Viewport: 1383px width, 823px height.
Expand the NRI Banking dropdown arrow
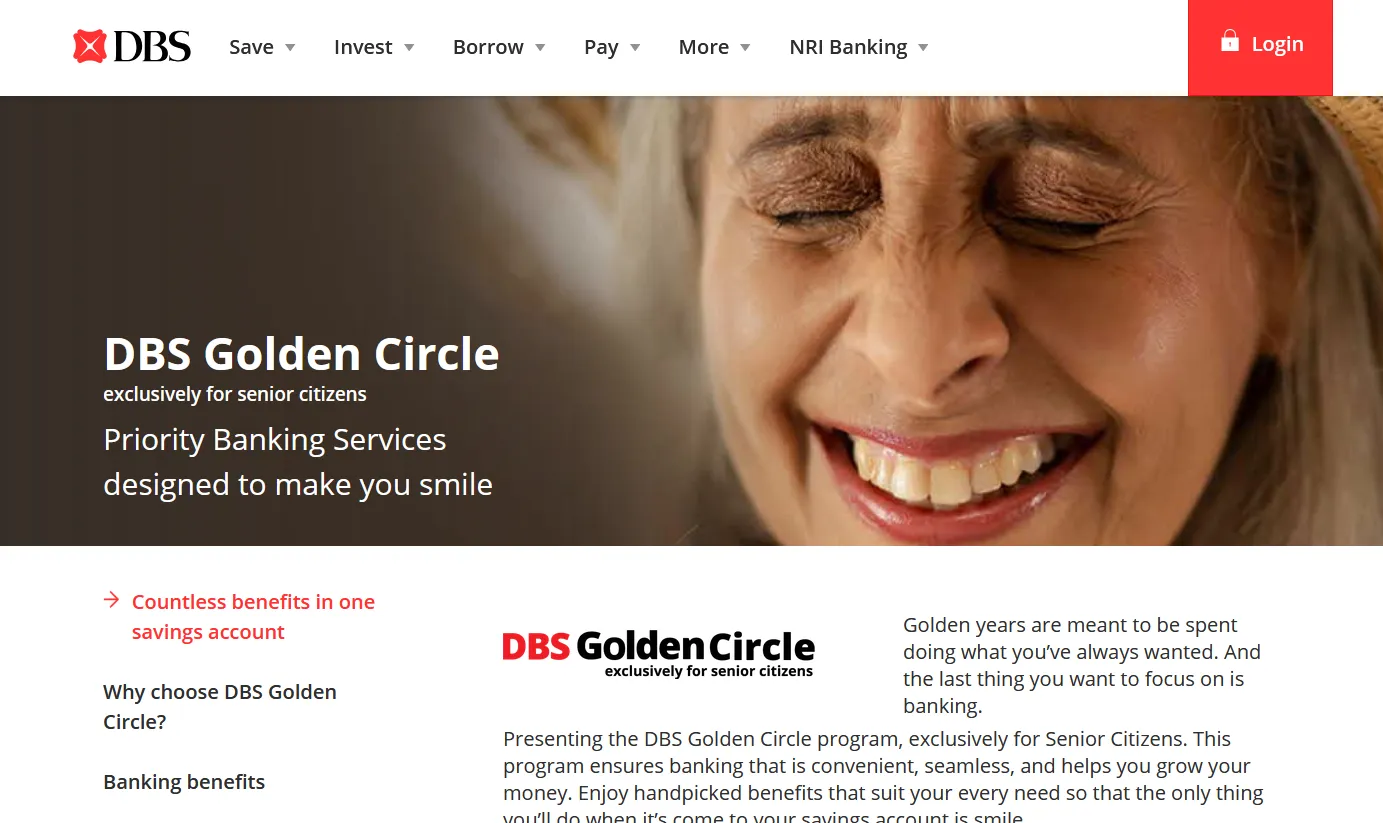(923, 47)
